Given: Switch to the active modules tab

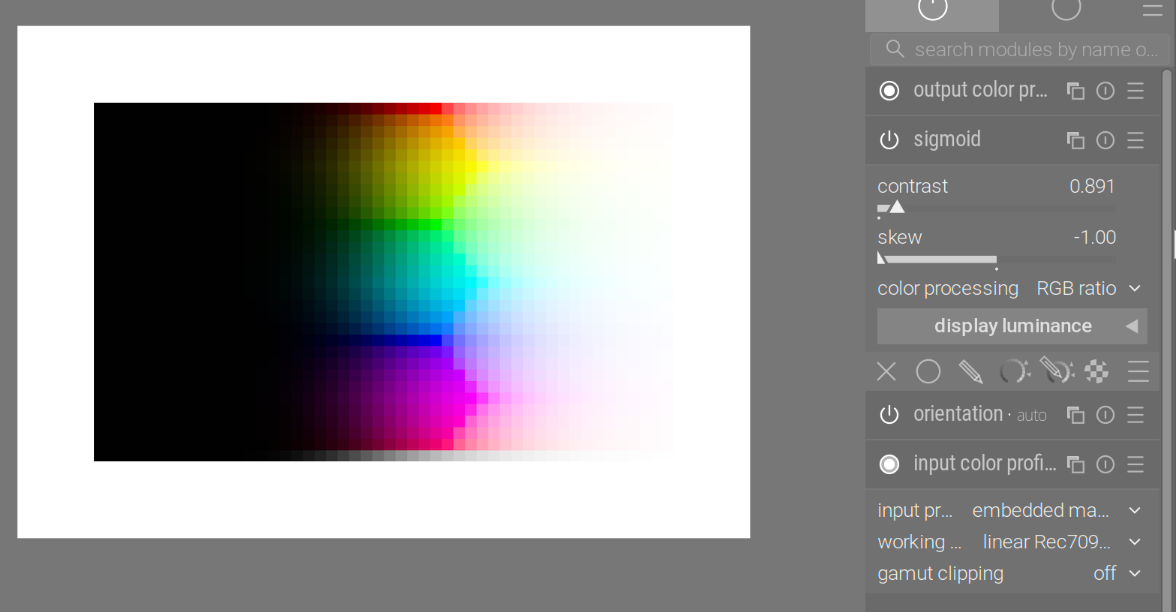Looking at the screenshot, I should click(932, 14).
